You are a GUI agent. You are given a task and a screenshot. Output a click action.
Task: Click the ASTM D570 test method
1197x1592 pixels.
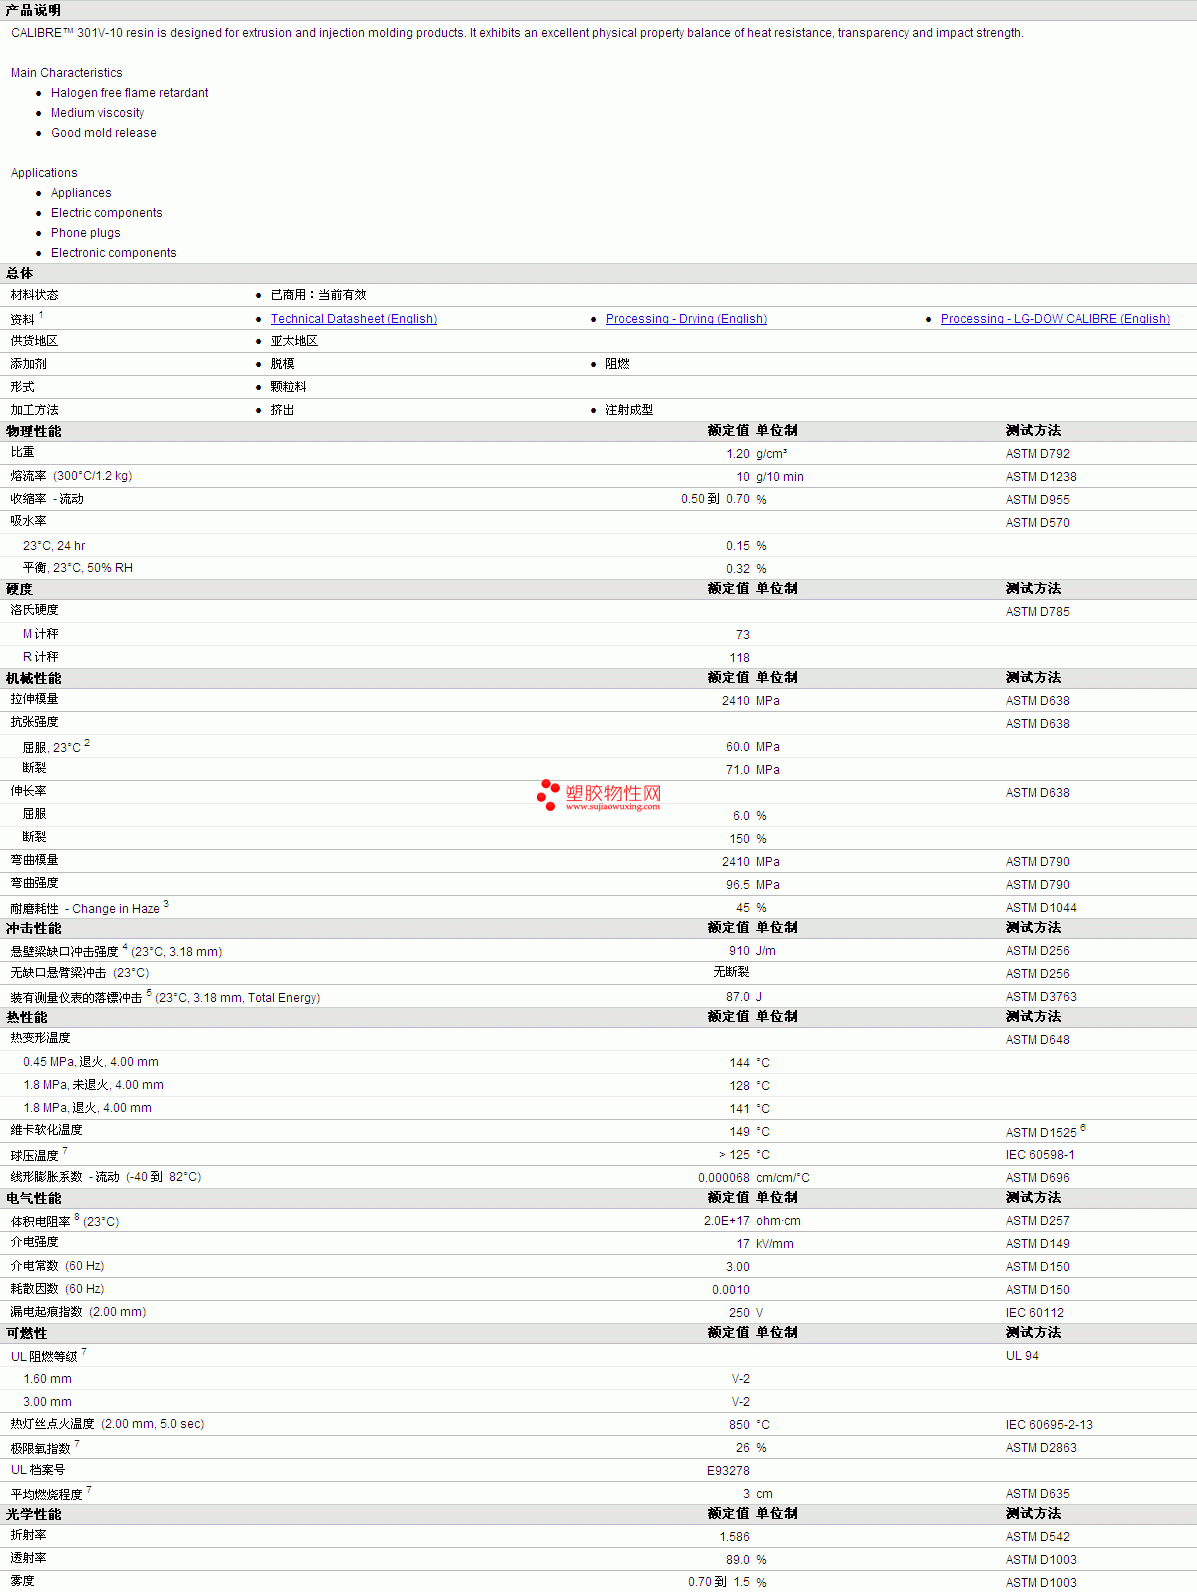[x=1038, y=523]
